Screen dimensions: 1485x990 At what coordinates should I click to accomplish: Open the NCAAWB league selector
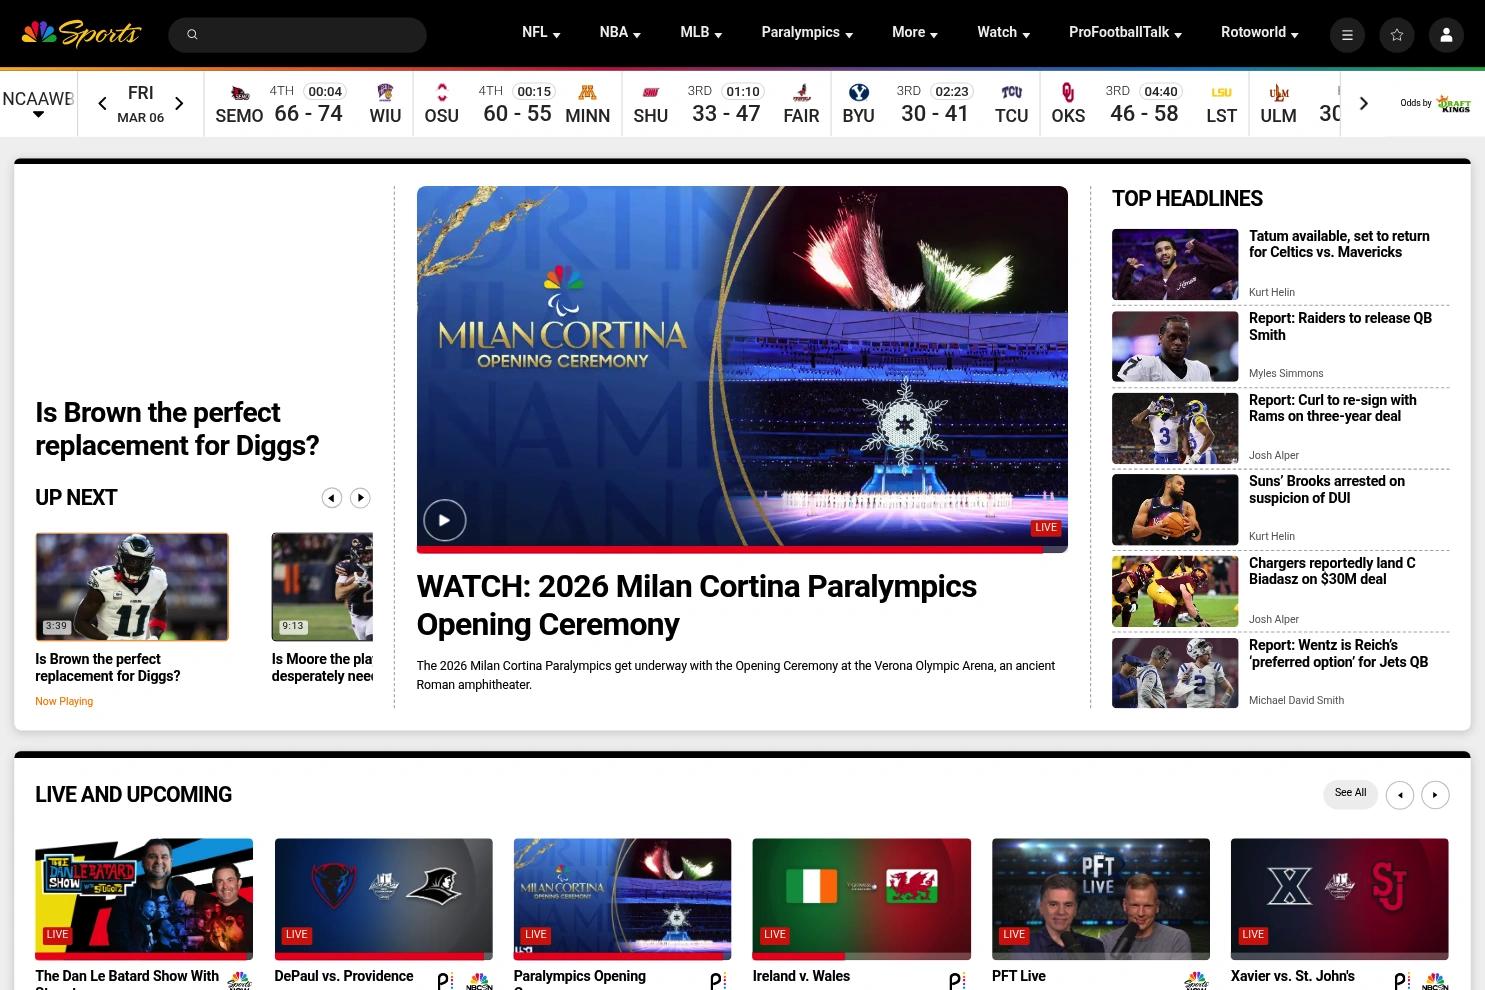pyautogui.click(x=38, y=103)
